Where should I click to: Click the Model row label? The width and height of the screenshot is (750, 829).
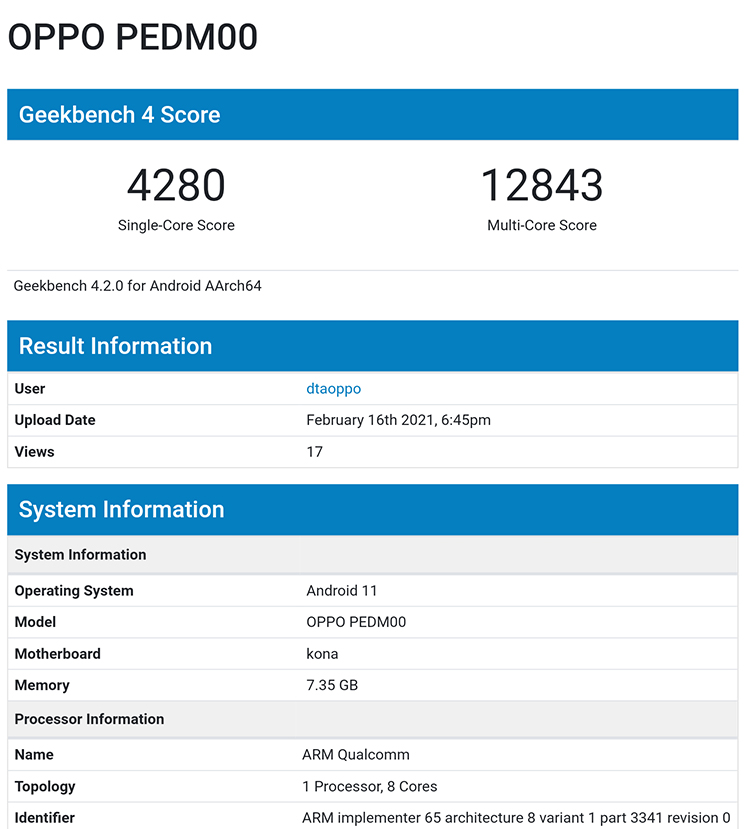point(35,622)
